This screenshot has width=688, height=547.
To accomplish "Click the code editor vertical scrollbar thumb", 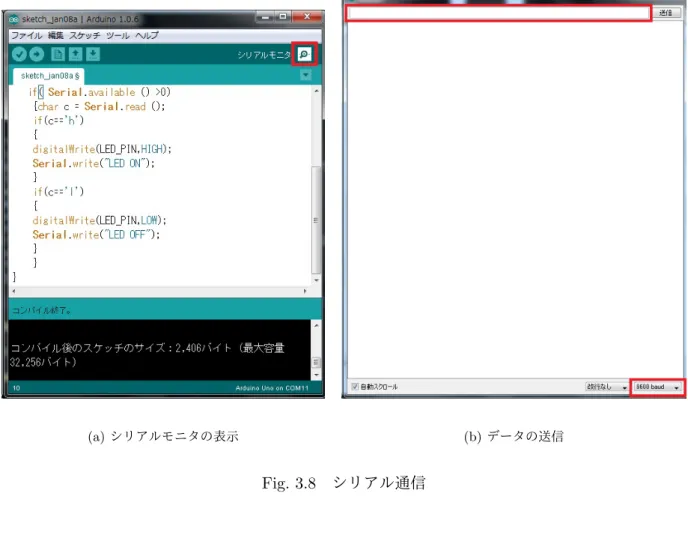I will click(x=316, y=219).
